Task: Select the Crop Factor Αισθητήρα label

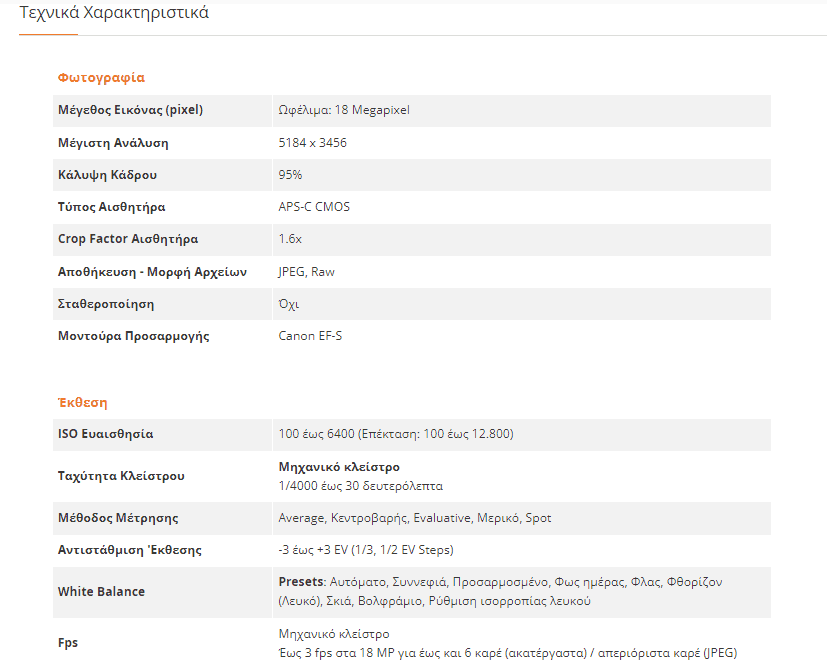Action: click(x=128, y=239)
